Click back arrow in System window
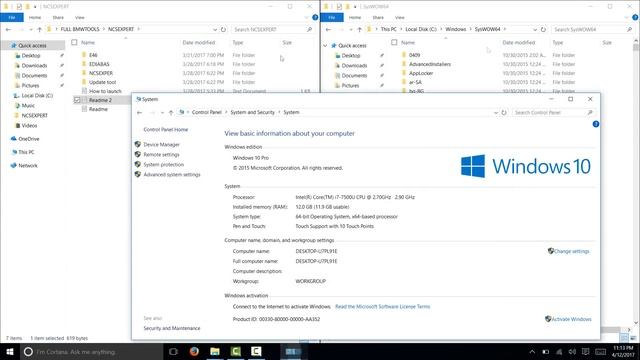The height and width of the screenshot is (360, 640). click(x=140, y=112)
